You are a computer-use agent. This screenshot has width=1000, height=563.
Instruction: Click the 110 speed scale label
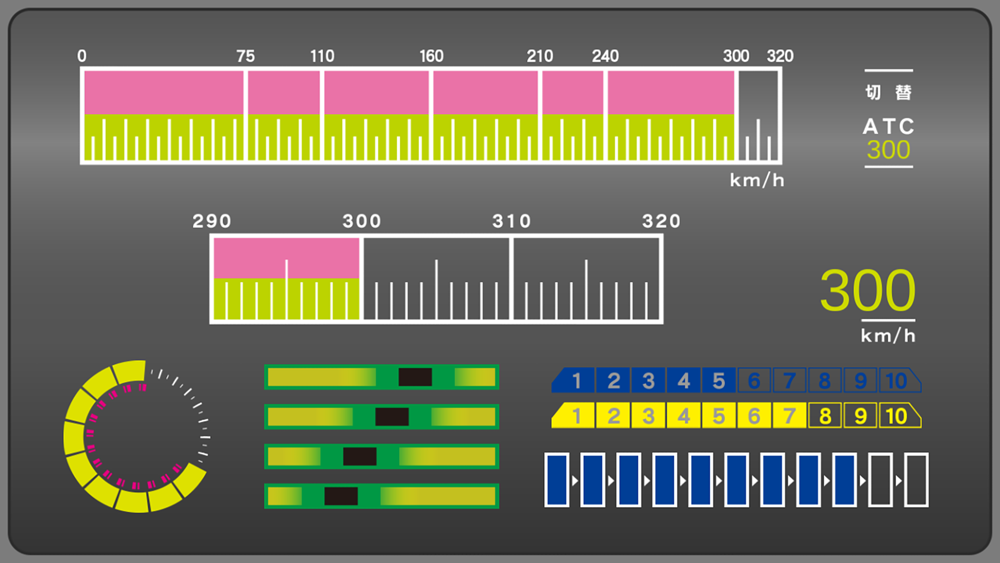[322, 56]
